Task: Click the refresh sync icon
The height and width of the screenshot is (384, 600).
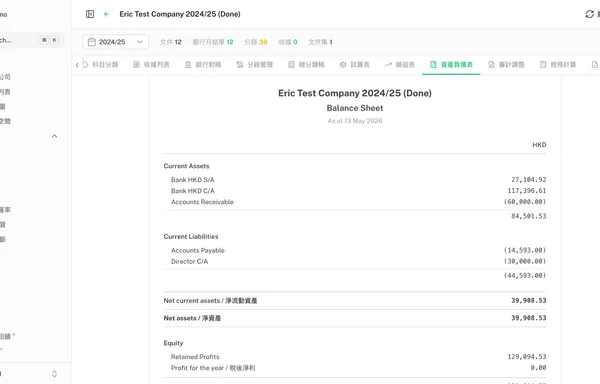Action: click(x=589, y=14)
